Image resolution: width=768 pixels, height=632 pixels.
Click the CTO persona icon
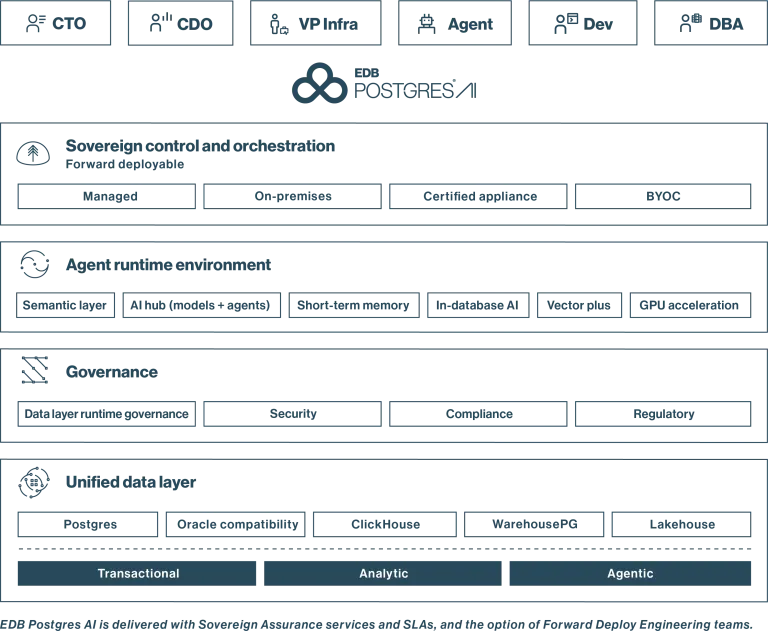pos(36,23)
